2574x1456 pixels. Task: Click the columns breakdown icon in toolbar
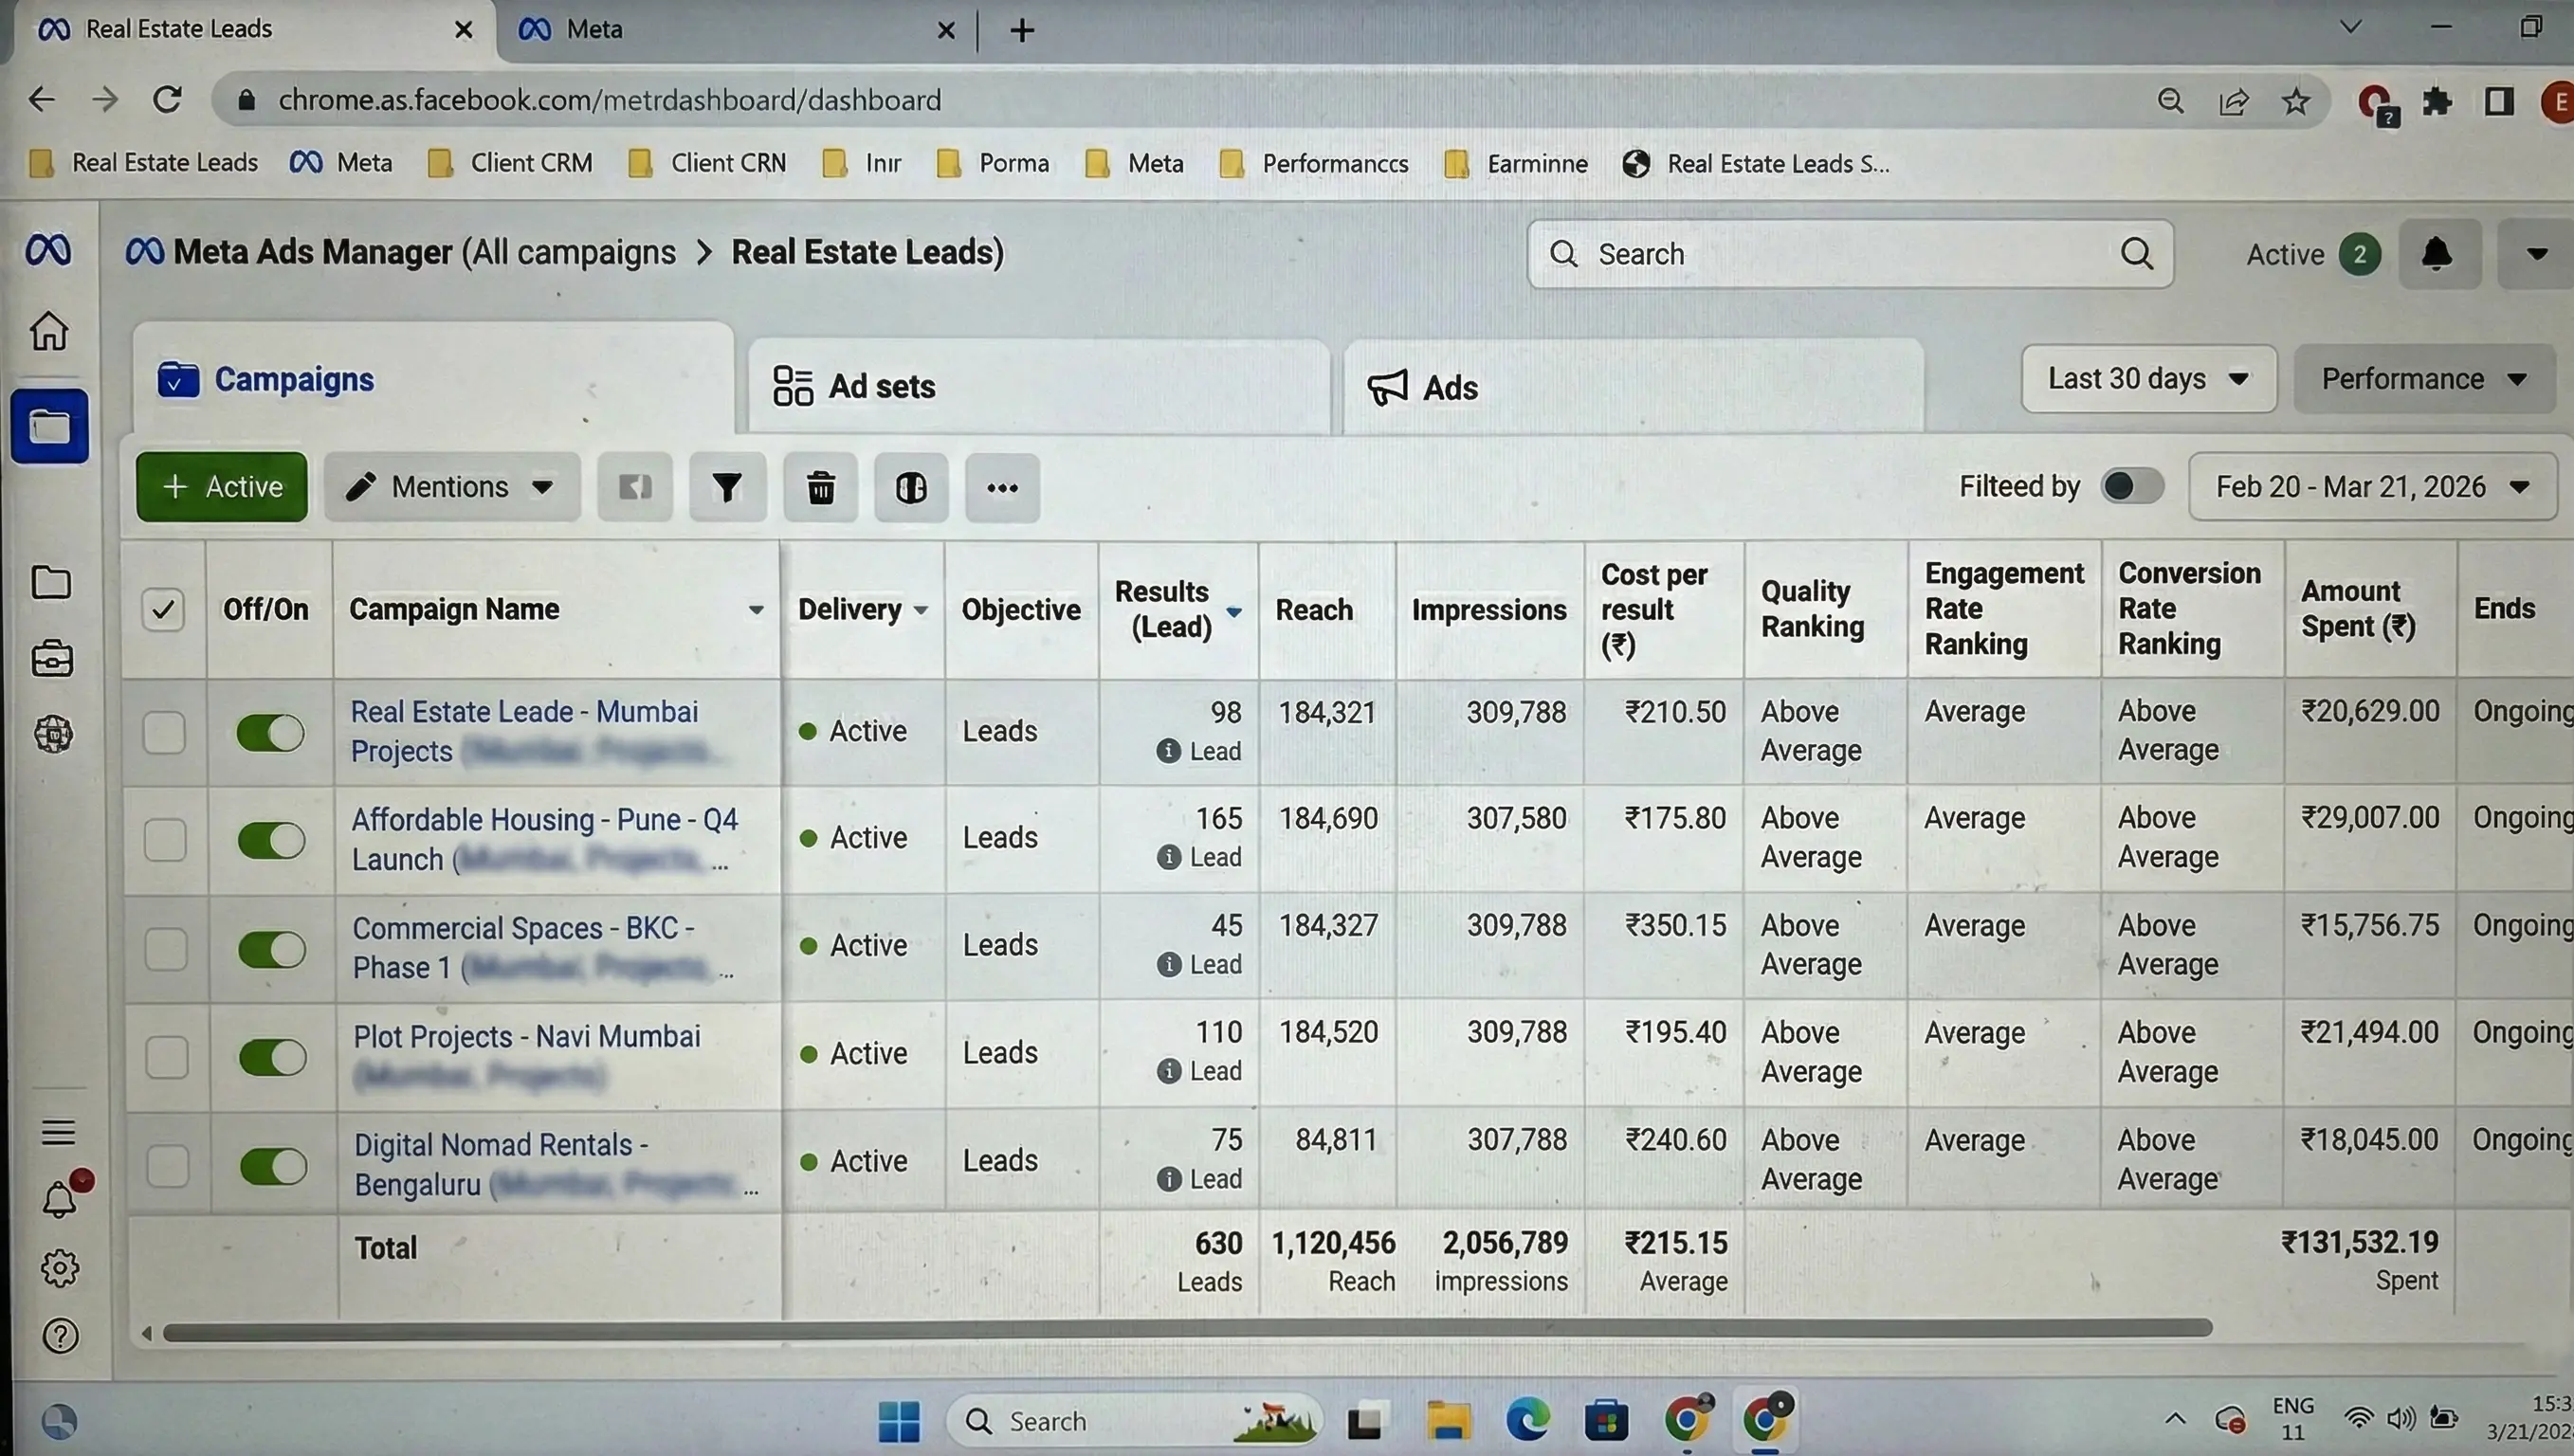(910, 488)
